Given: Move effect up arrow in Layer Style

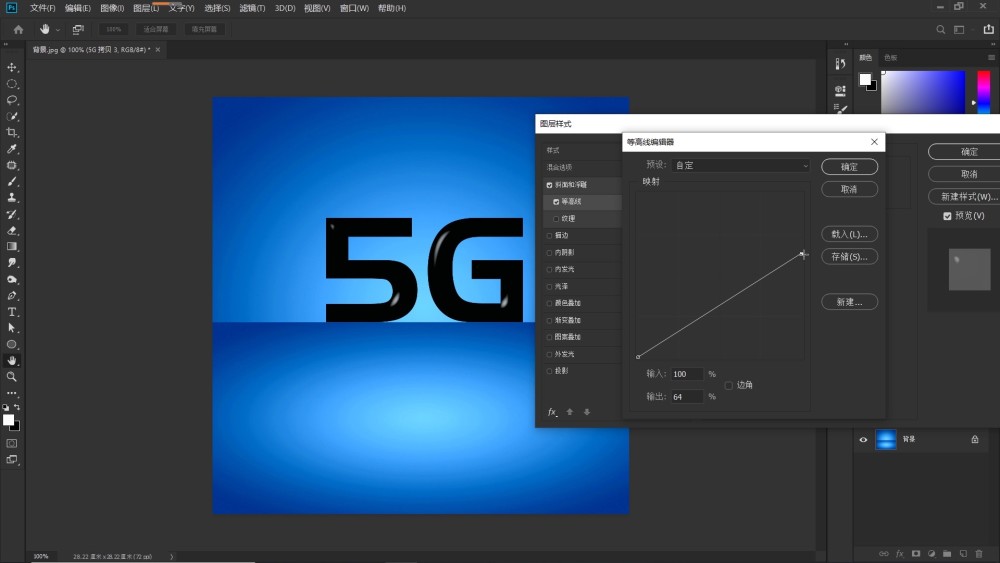Looking at the screenshot, I should tap(570, 412).
